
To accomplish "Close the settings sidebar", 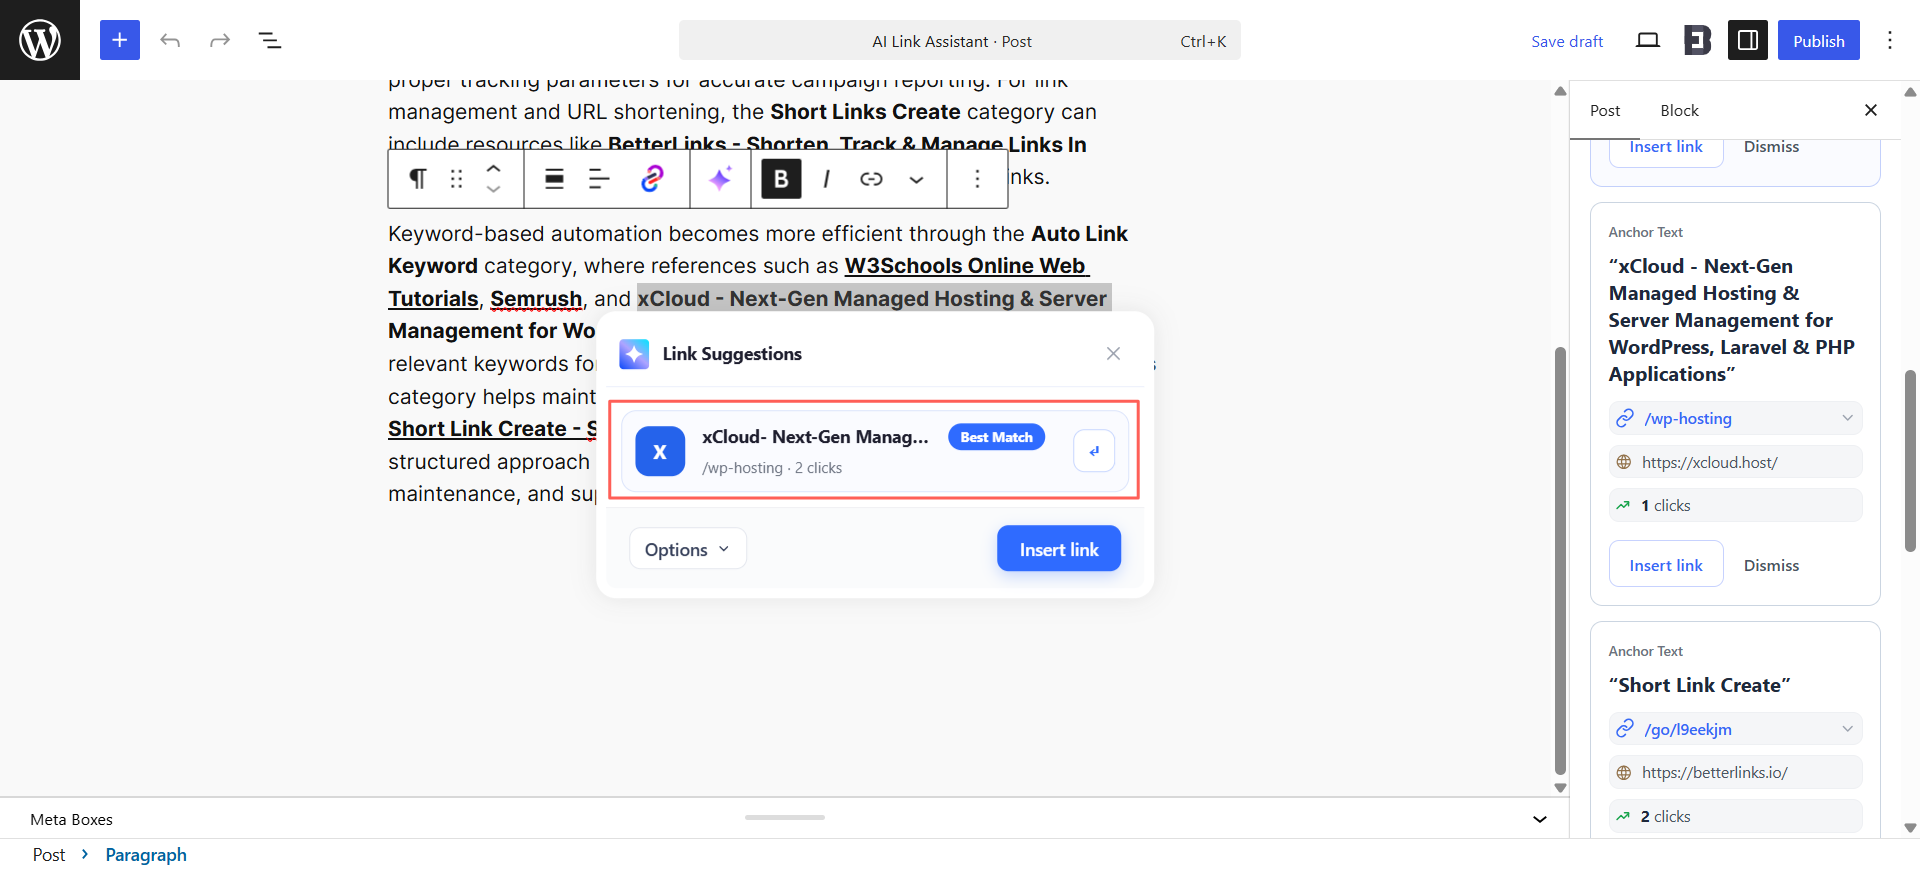I will click(x=1871, y=110).
